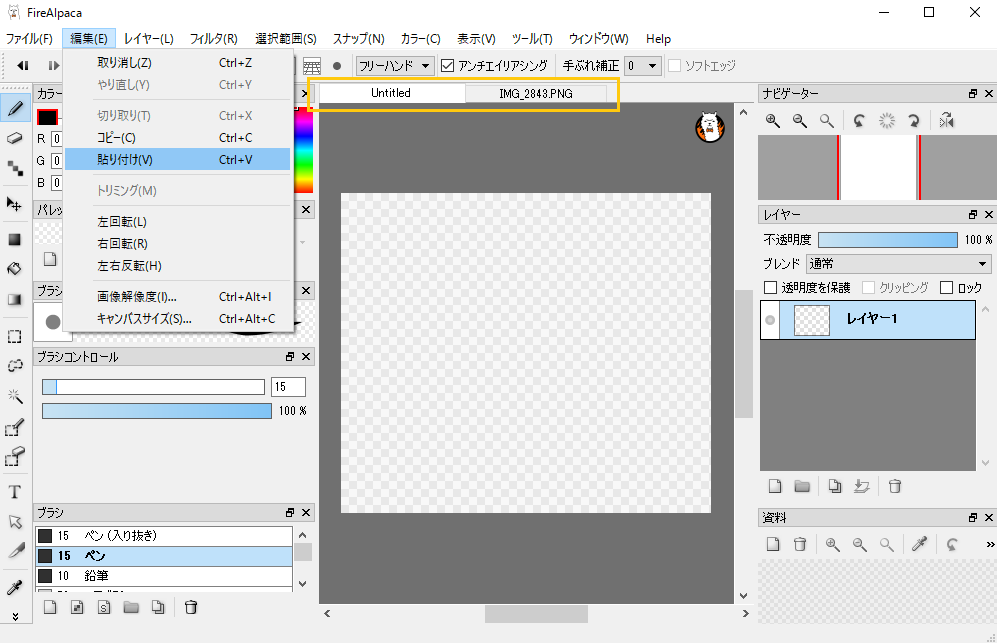997x643 pixels.
Task: Select the Dot tool
Action: (15, 169)
